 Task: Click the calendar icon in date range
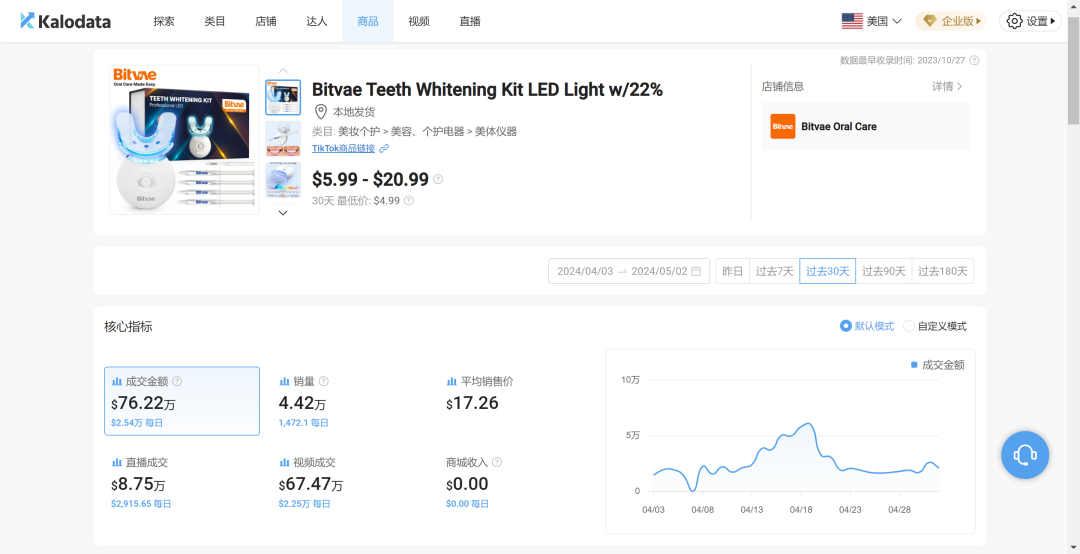click(696, 271)
